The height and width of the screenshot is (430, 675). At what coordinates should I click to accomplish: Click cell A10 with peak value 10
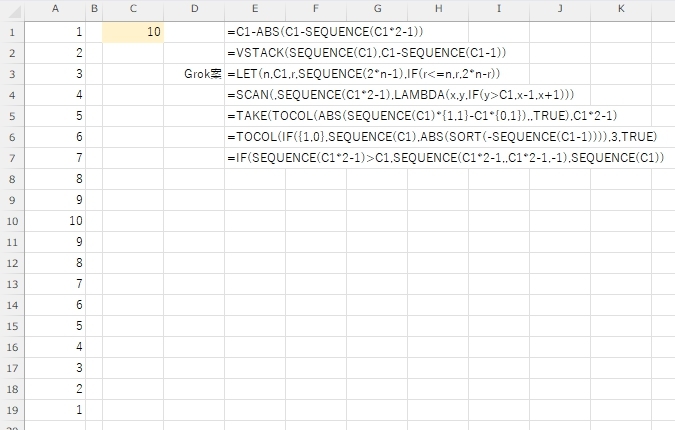(x=55, y=221)
